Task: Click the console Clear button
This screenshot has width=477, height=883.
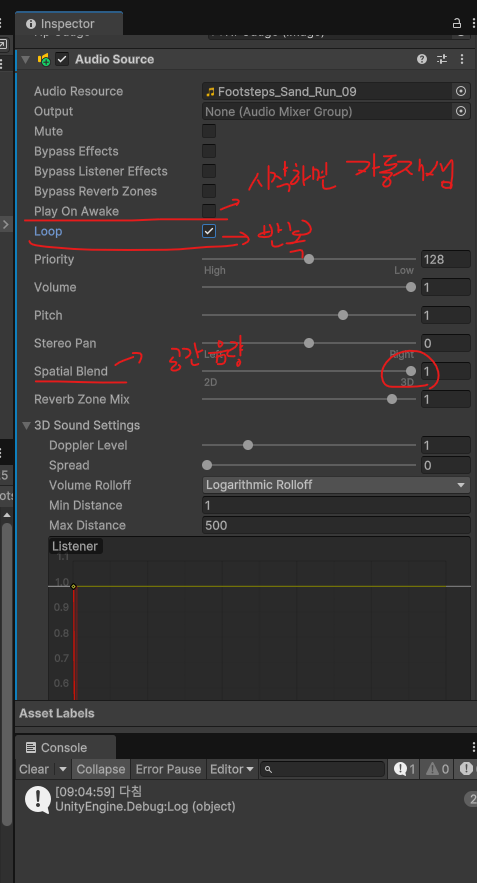Action: tap(34, 769)
